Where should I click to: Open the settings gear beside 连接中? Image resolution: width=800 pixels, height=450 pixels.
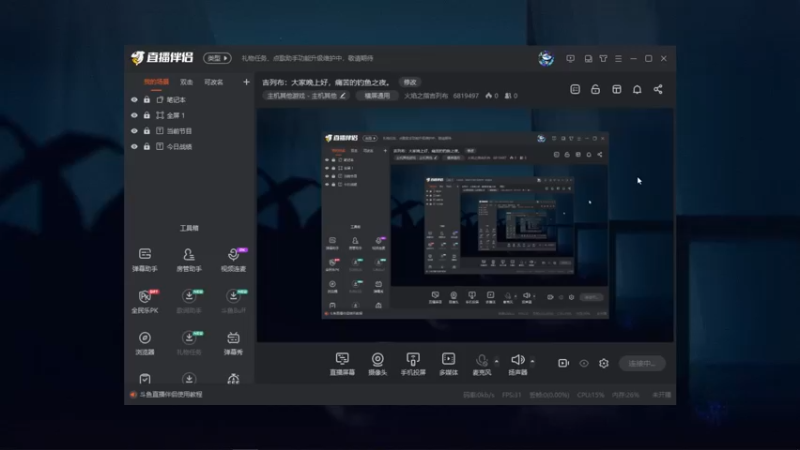click(x=604, y=363)
